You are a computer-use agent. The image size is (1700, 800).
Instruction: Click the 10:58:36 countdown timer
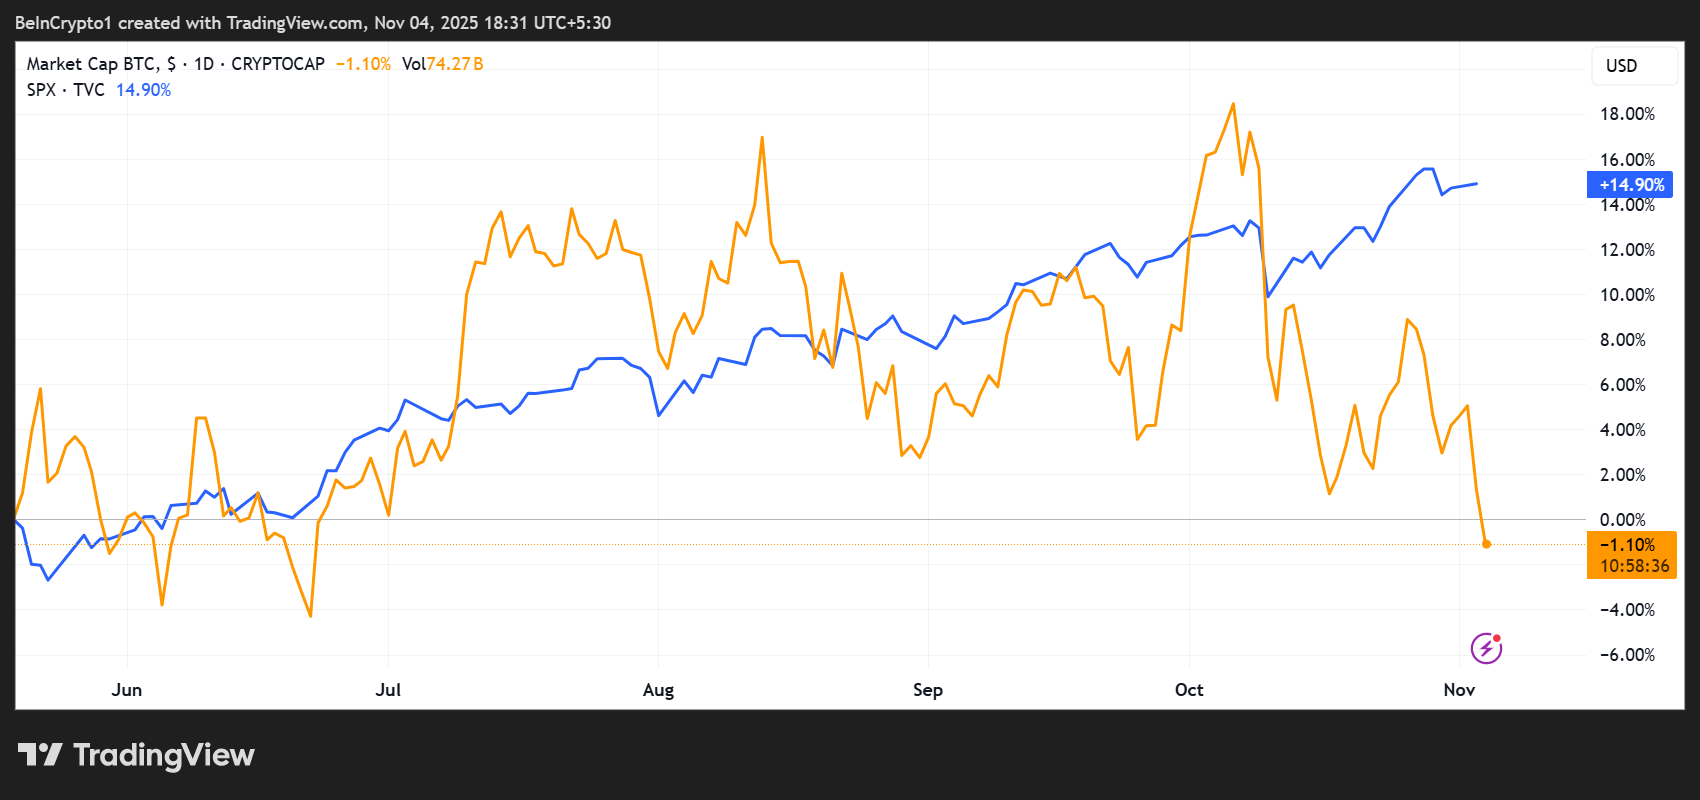click(1634, 566)
